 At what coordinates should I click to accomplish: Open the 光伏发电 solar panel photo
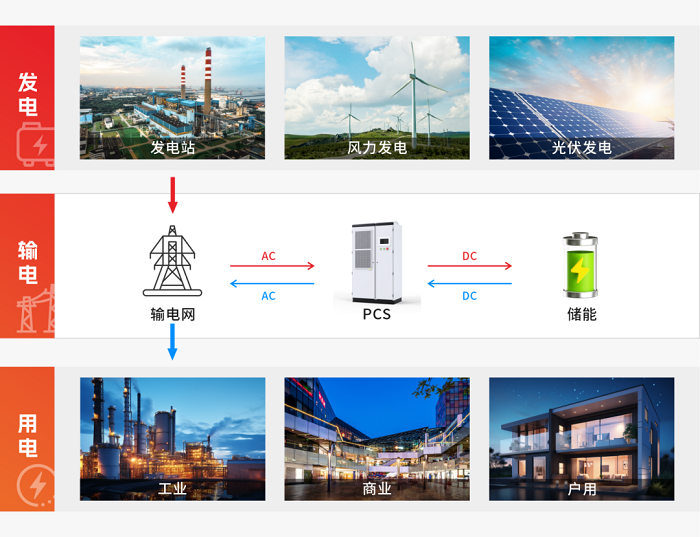pos(581,97)
